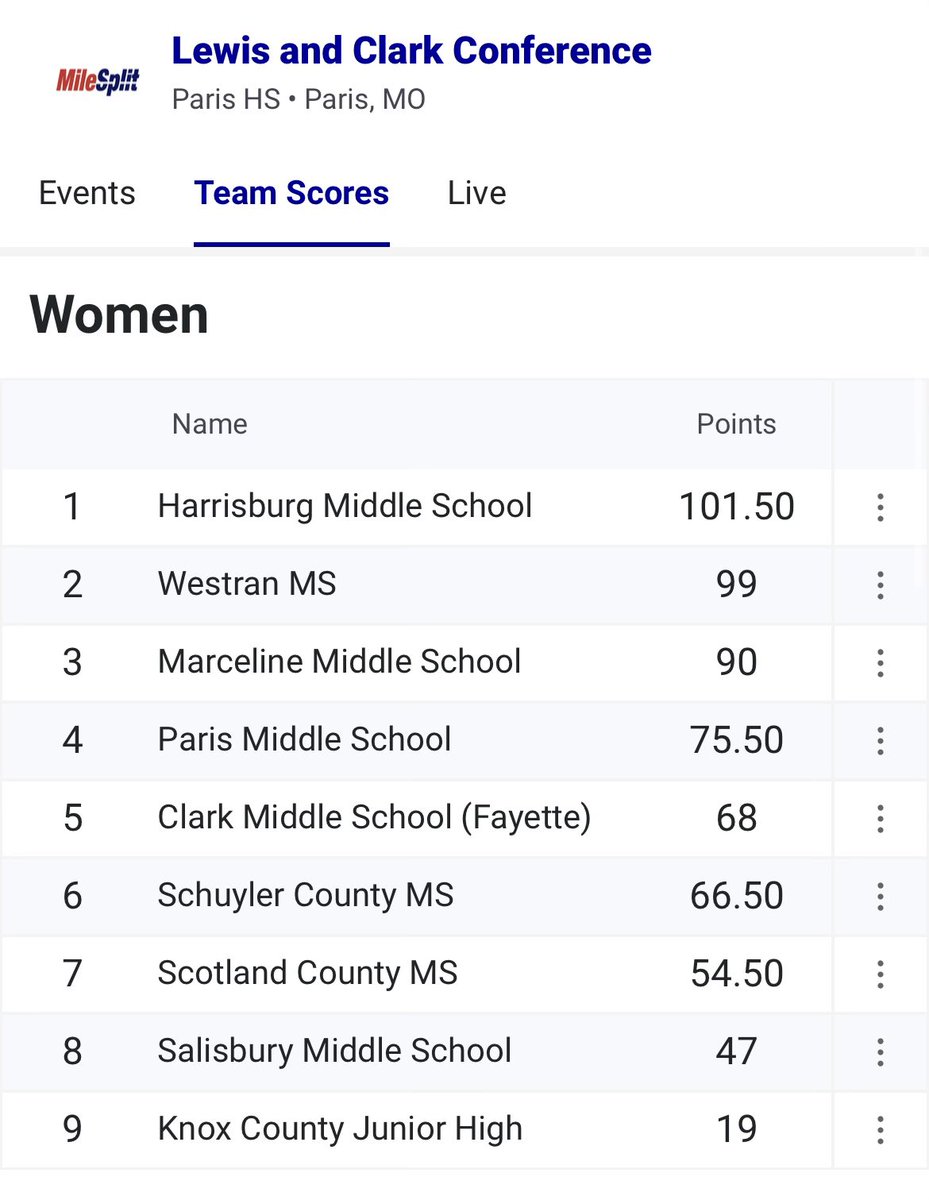929x1200 pixels.
Task: Click the Name column header
Action: [209, 424]
